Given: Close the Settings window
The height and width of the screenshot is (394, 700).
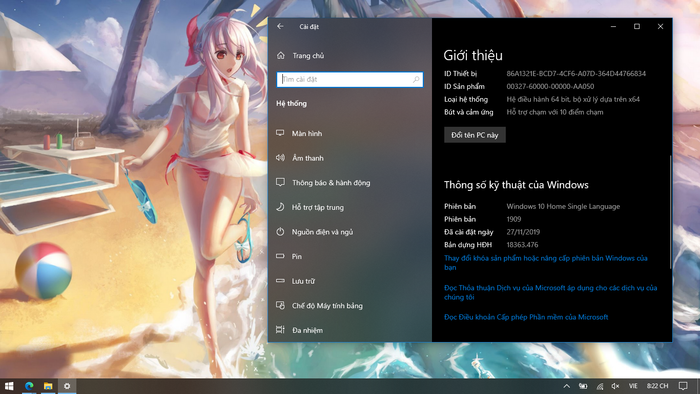Looking at the screenshot, I should pos(660,26).
